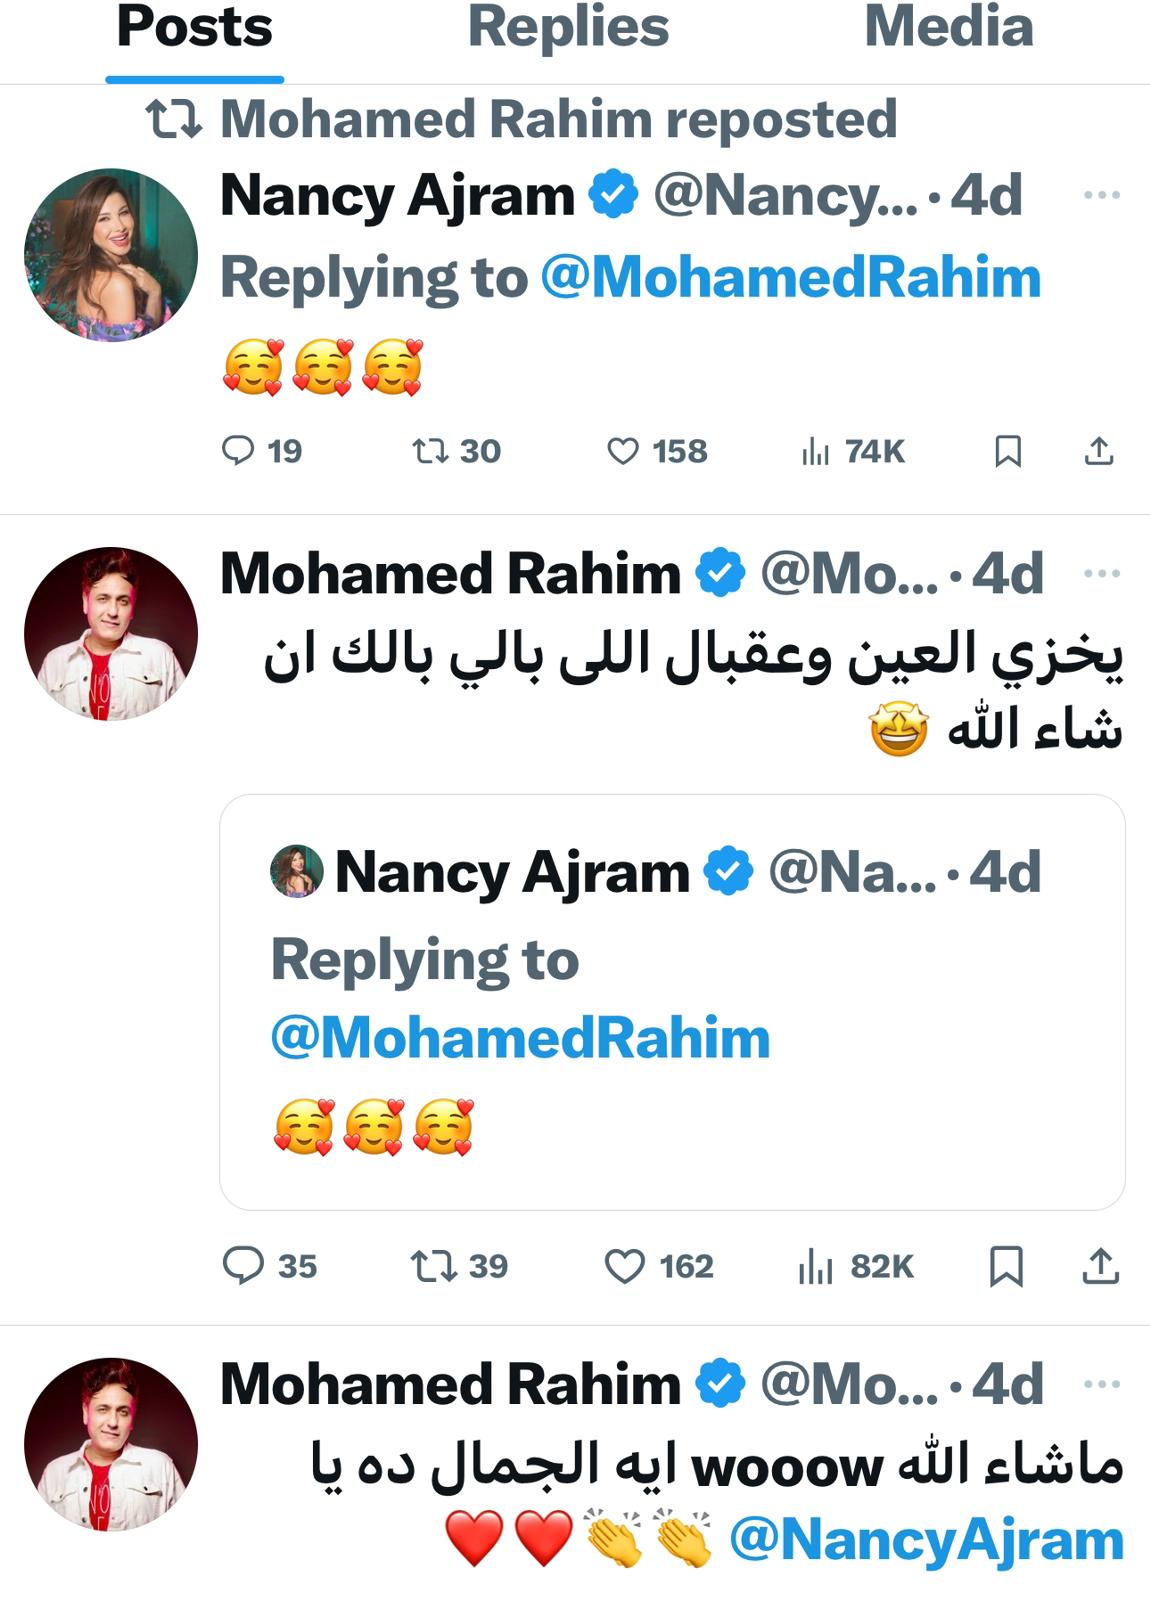Comment on the post with 35 replies
The height and width of the screenshot is (1600, 1150).
click(242, 1266)
